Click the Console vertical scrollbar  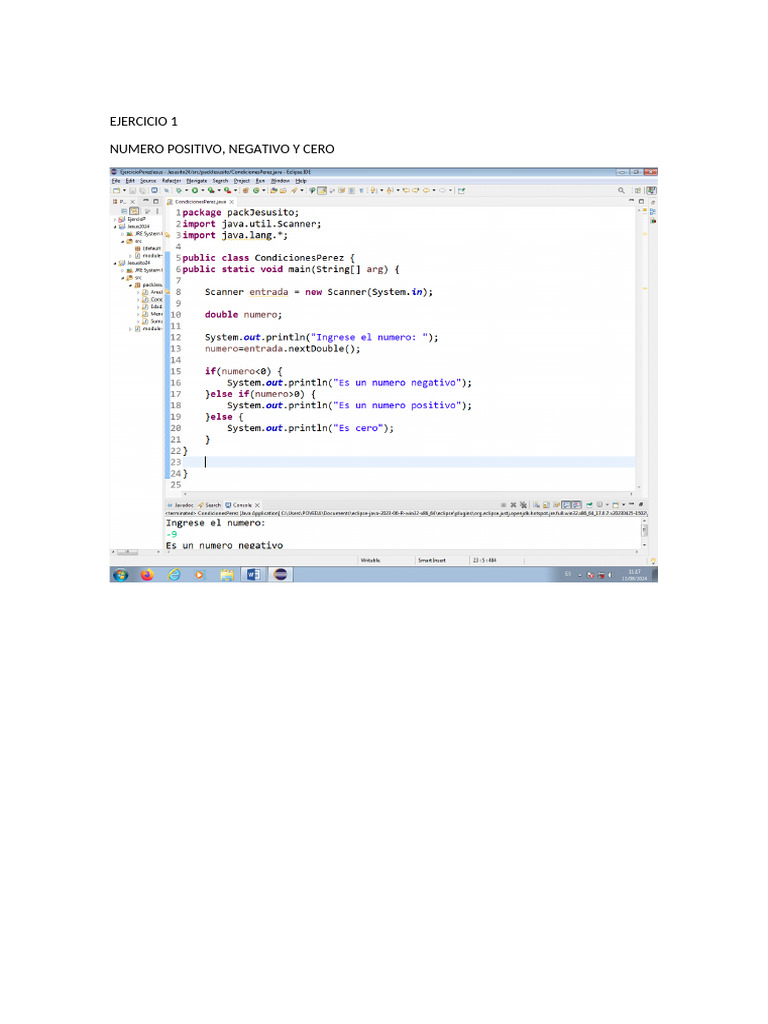pos(645,532)
